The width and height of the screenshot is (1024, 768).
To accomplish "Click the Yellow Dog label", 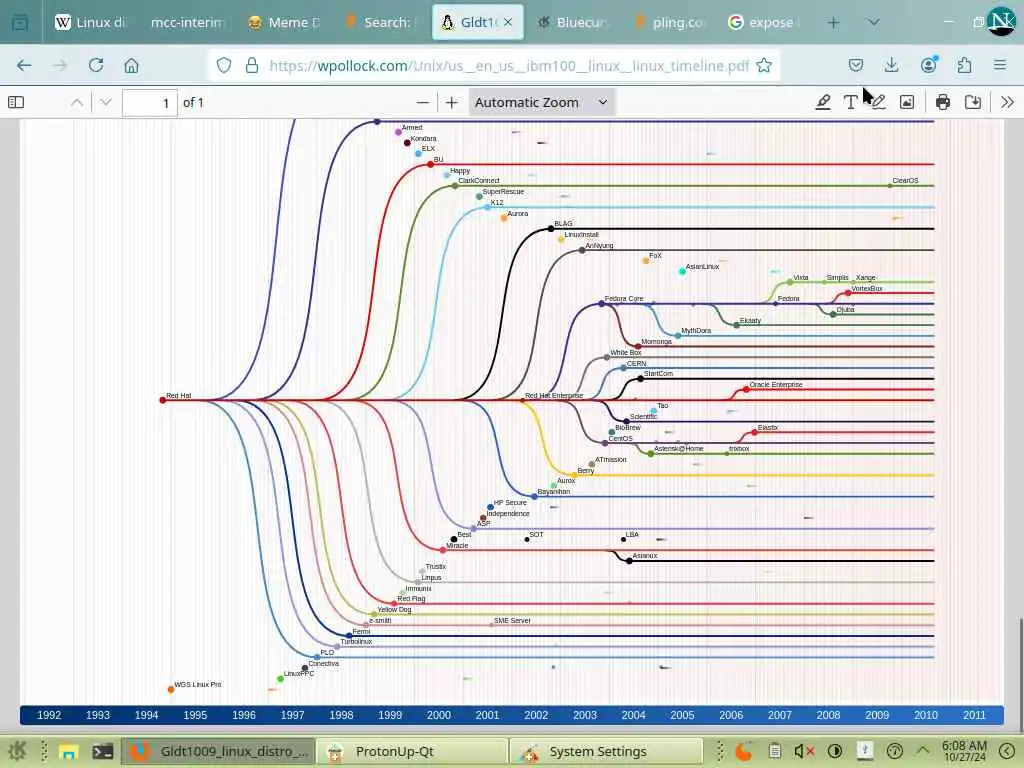I will tap(394, 609).
